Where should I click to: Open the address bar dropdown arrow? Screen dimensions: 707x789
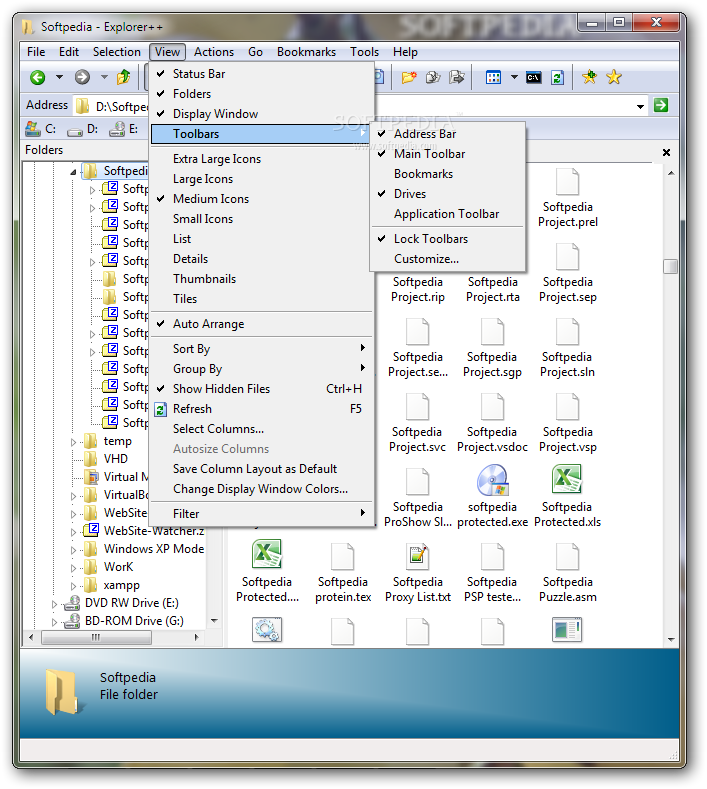pos(640,106)
